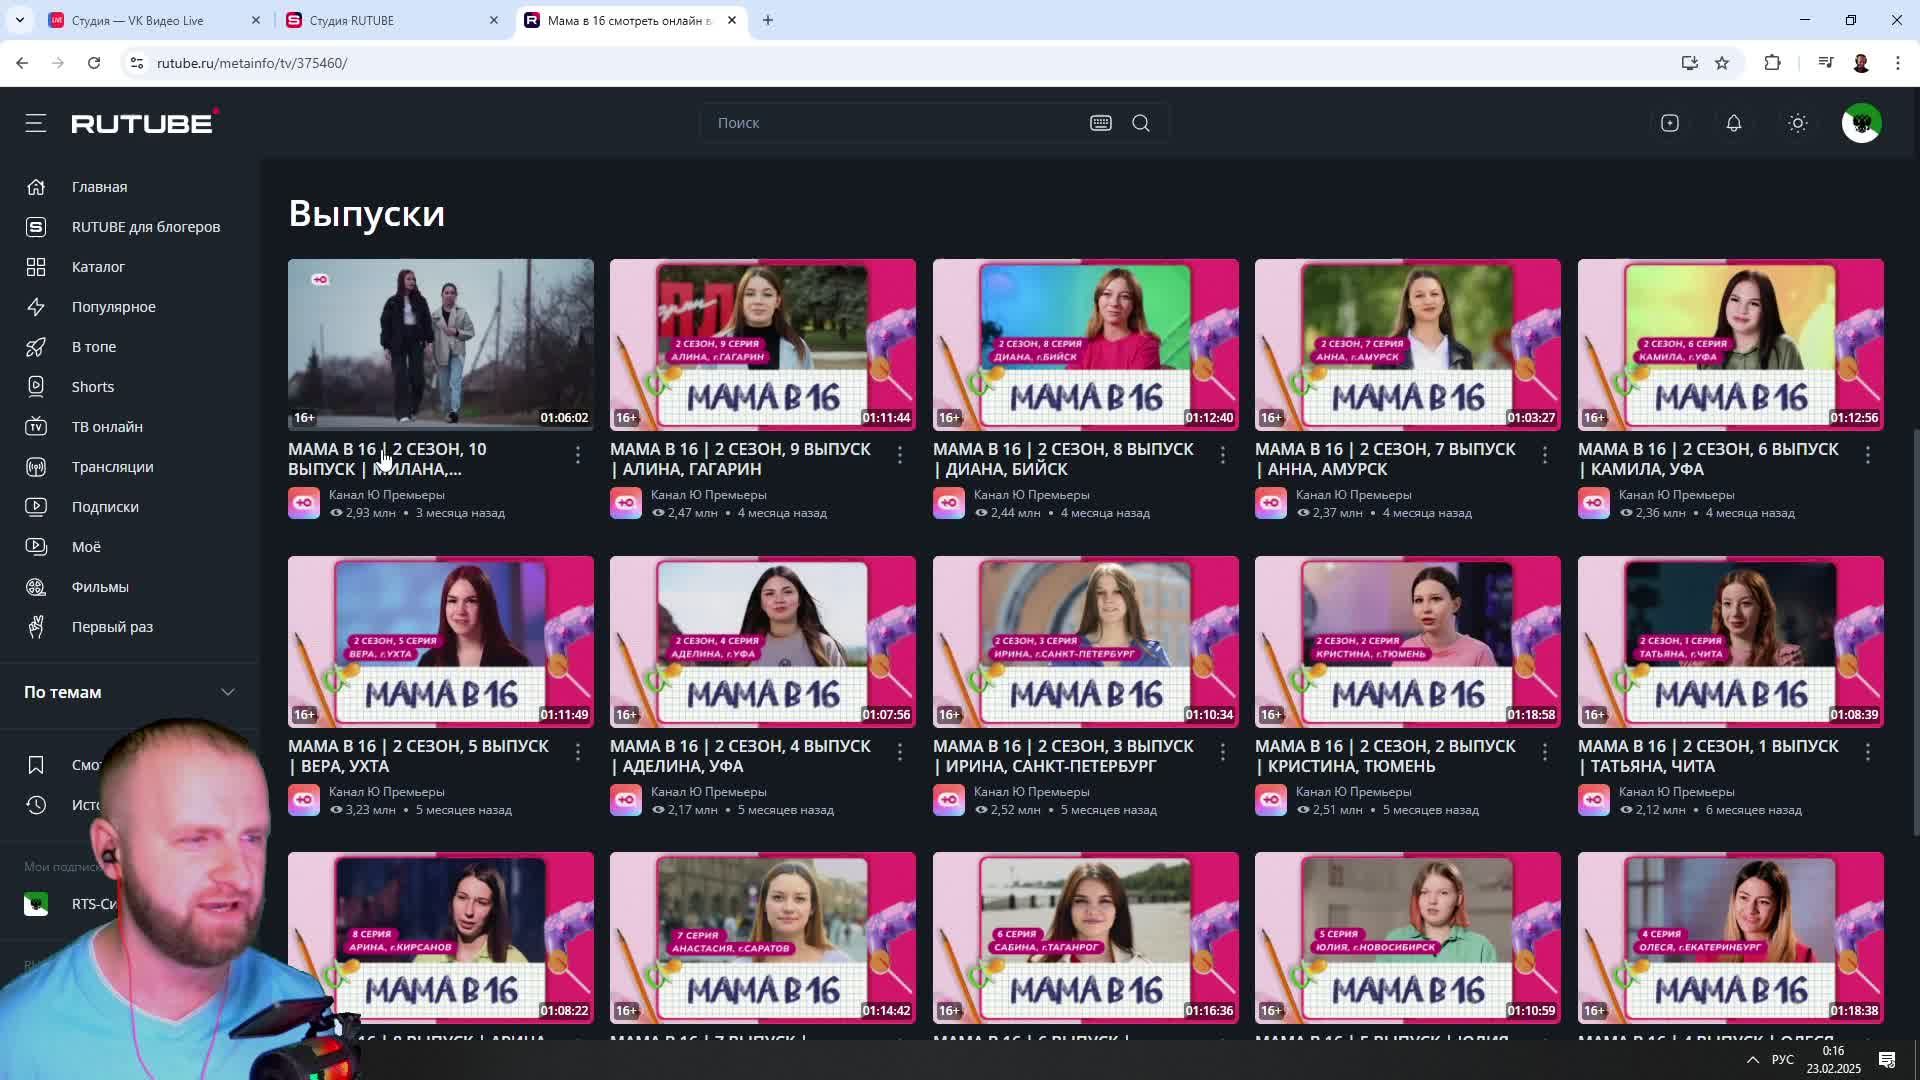Open options for 9 выпуск Алина, Гагарин
Image resolution: width=1920 pixels, height=1080 pixels.
click(900, 455)
